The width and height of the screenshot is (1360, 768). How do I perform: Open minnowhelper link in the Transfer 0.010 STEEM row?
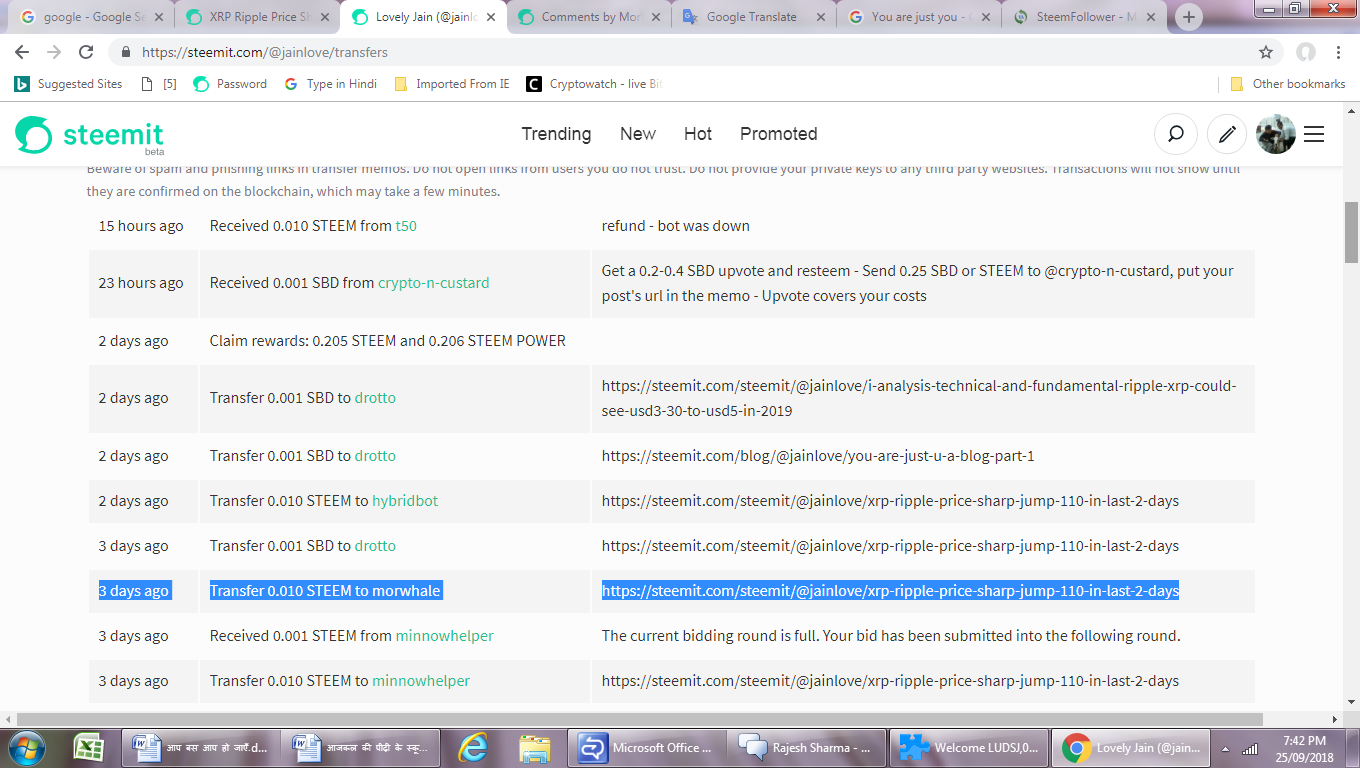pyautogui.click(x=421, y=681)
